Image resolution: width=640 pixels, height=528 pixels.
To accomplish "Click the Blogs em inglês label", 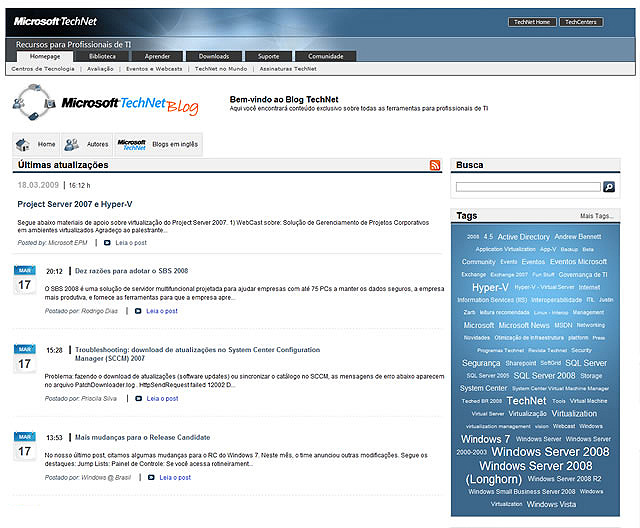I will coord(175,144).
